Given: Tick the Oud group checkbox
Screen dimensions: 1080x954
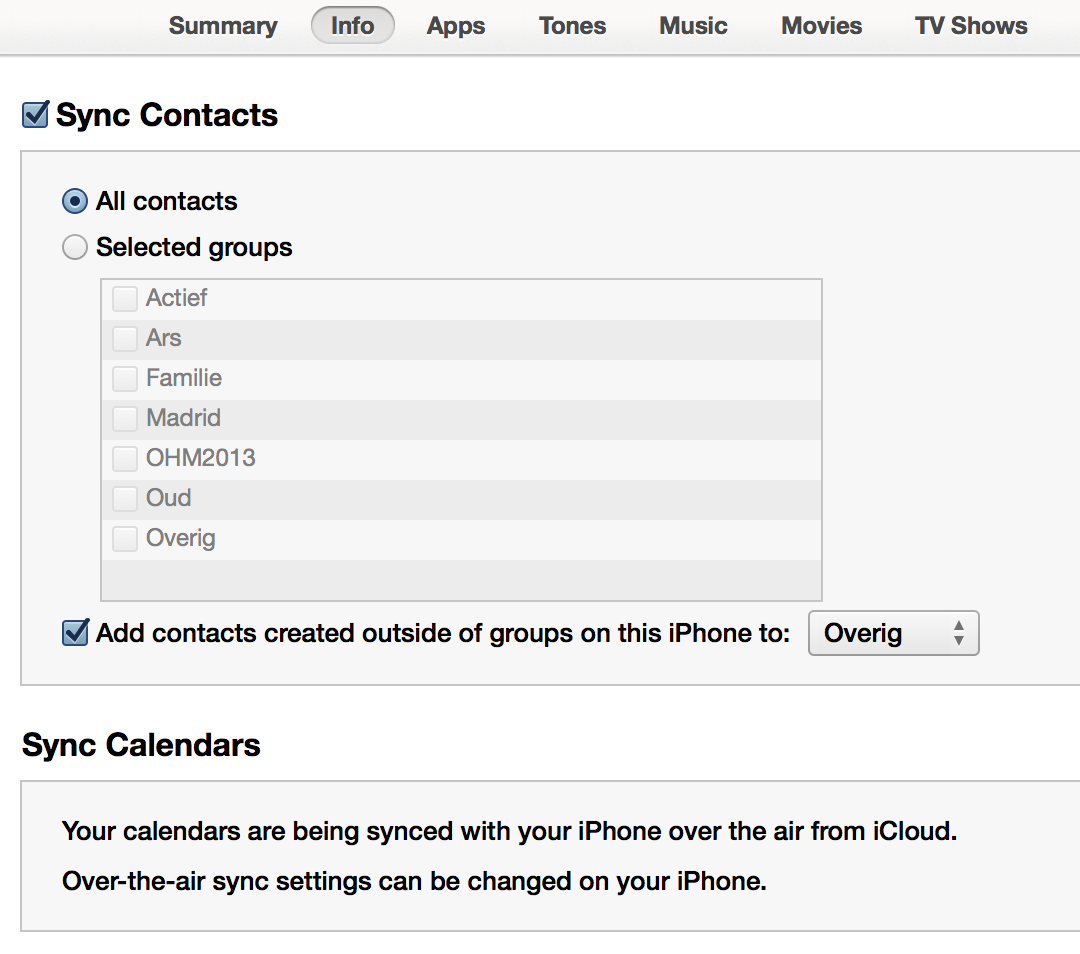Looking at the screenshot, I should [x=125, y=498].
